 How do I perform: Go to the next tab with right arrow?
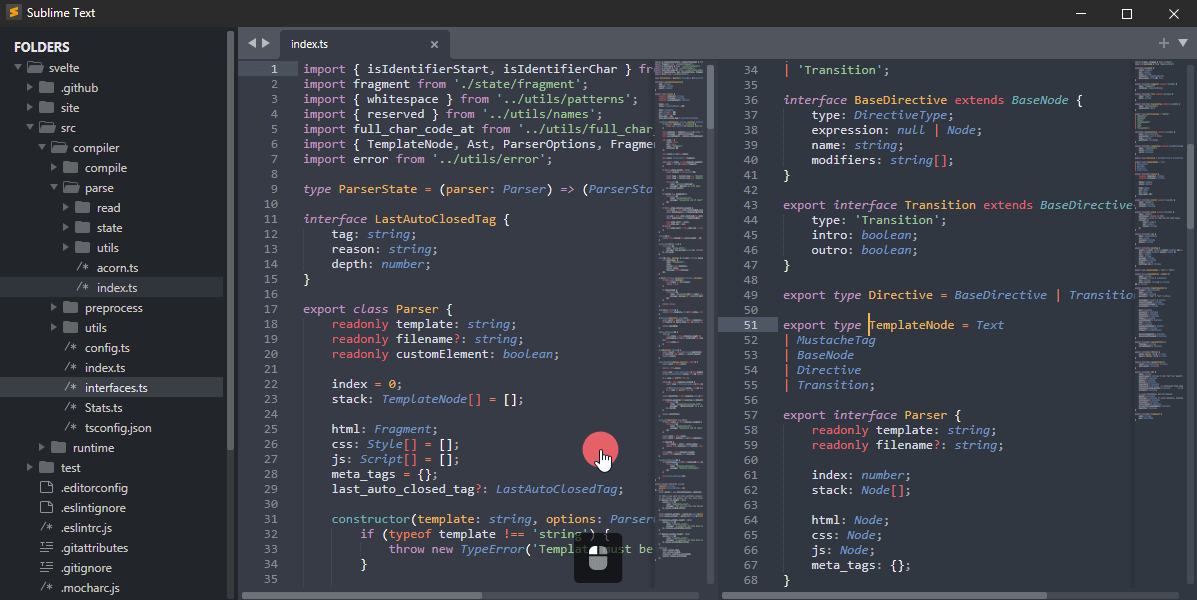click(x=266, y=44)
